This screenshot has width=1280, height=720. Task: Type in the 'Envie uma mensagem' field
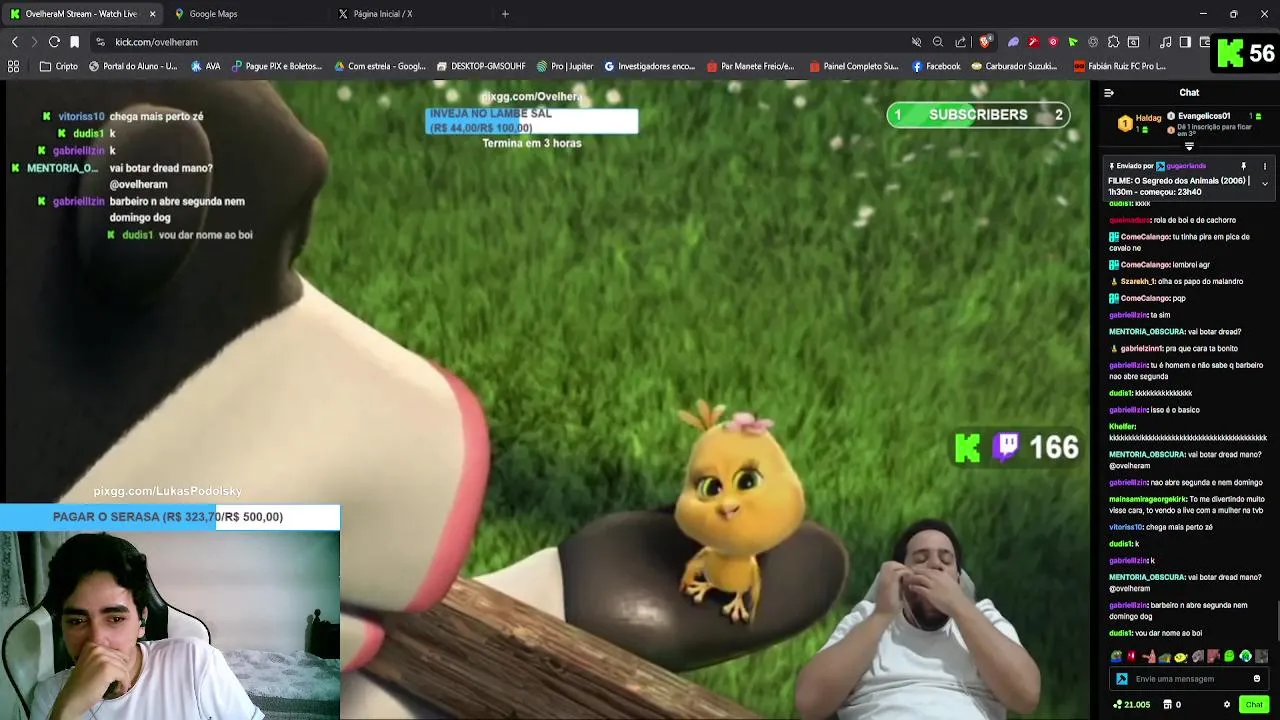(1190, 679)
